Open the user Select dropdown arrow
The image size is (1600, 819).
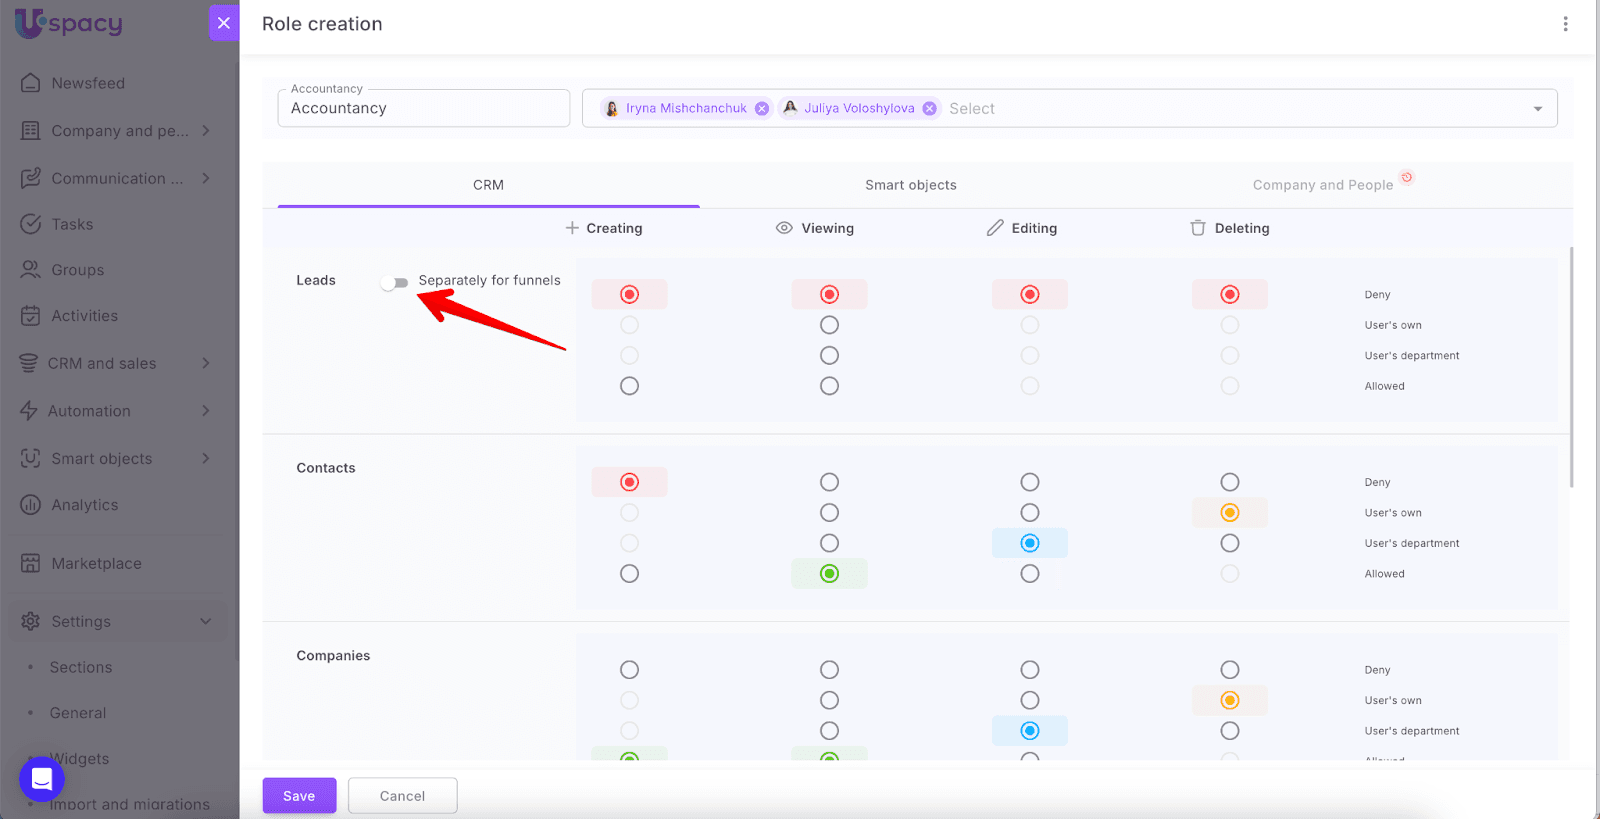(x=1537, y=109)
